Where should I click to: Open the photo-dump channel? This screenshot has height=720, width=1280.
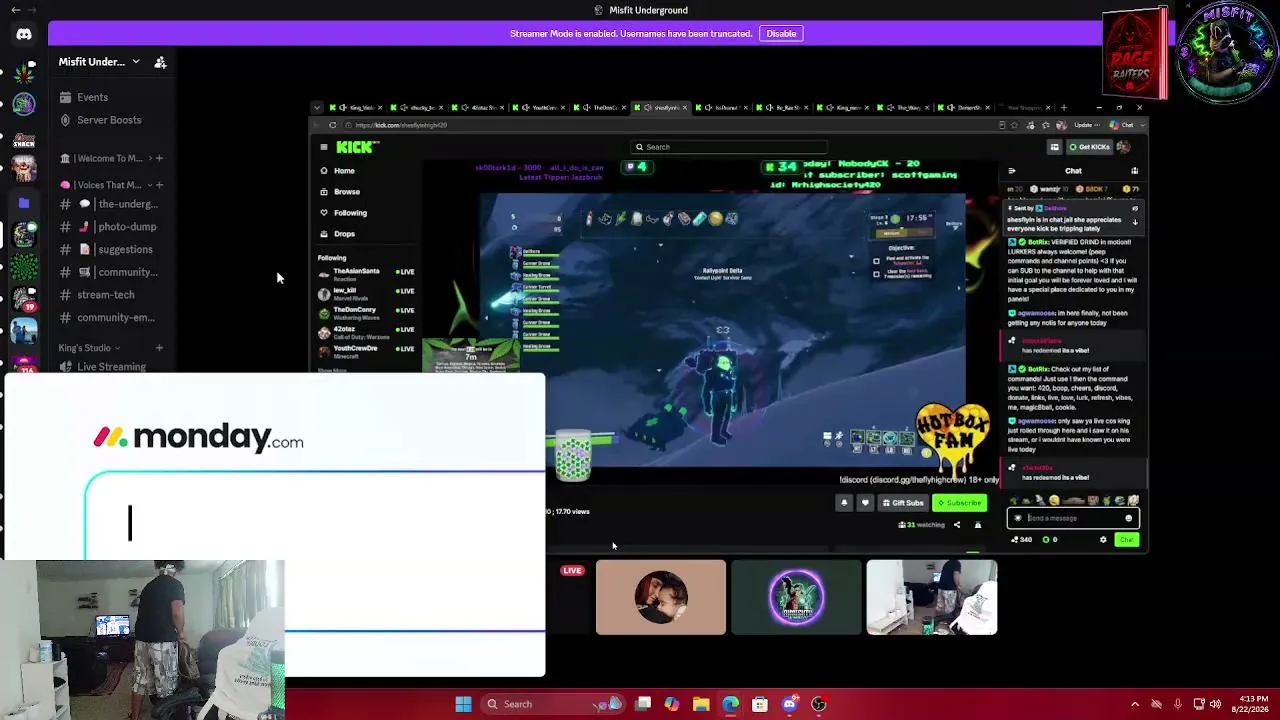(x=109, y=227)
